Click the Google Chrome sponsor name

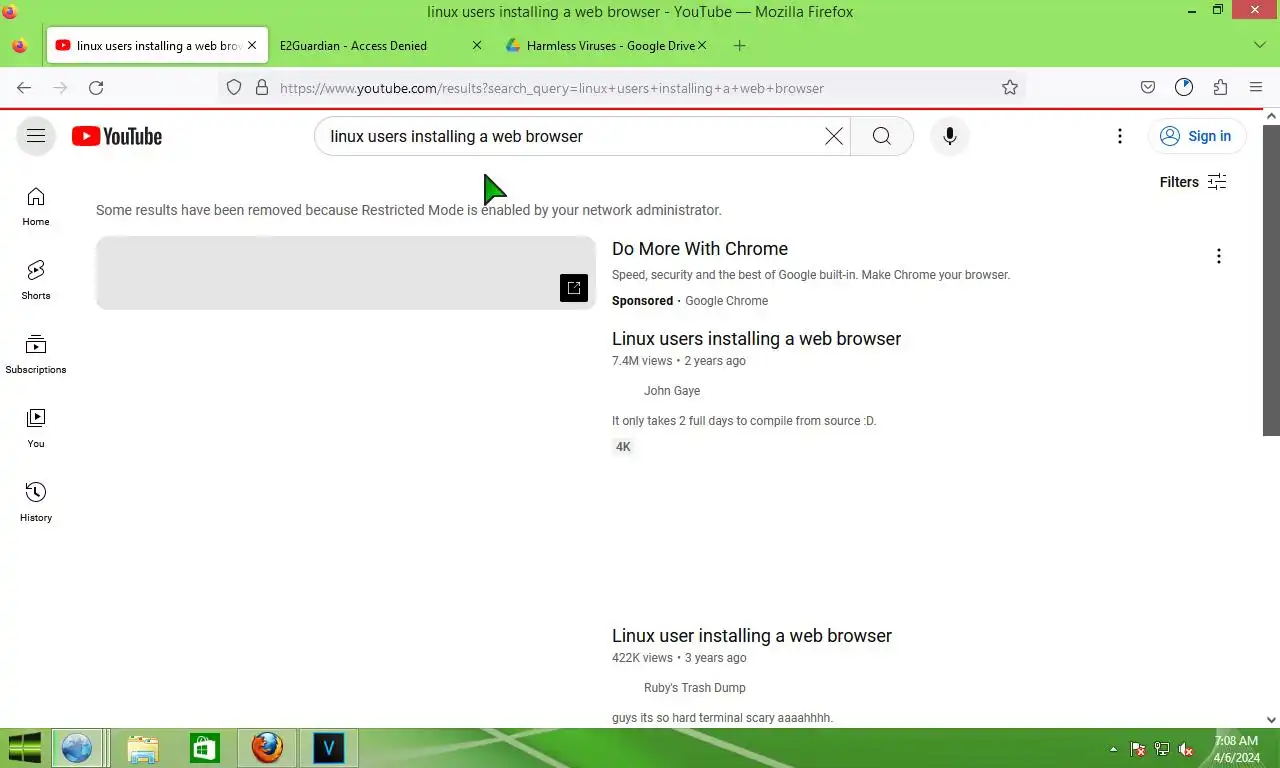(727, 301)
